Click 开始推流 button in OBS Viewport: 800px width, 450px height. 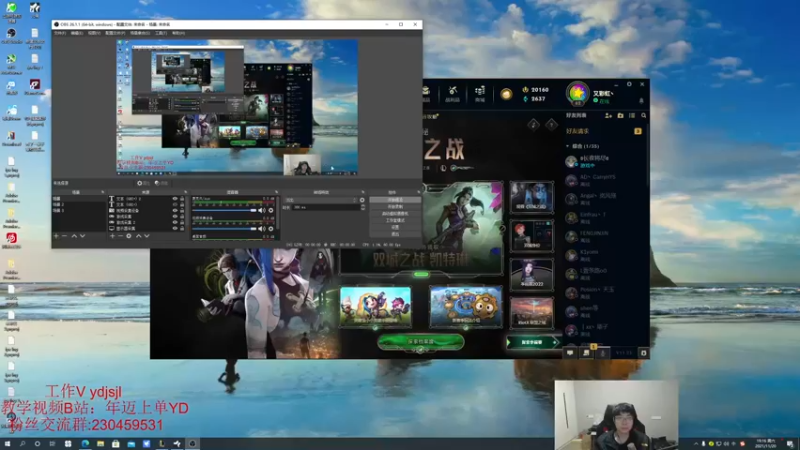click(395, 199)
